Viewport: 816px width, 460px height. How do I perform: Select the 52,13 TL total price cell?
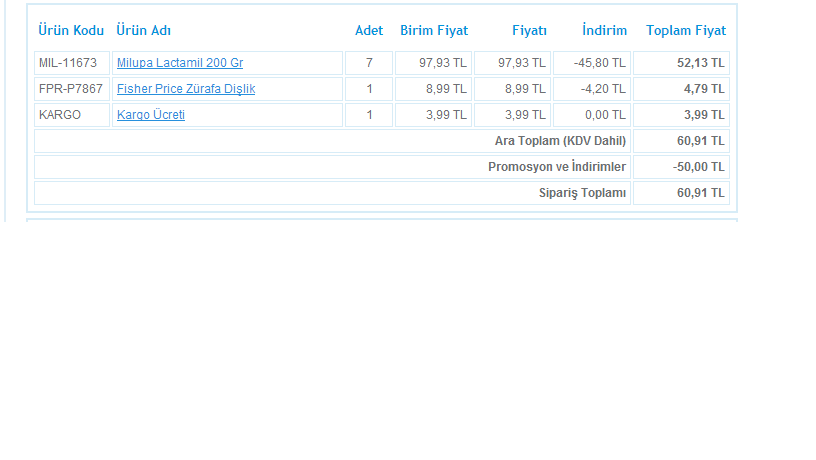pos(700,63)
